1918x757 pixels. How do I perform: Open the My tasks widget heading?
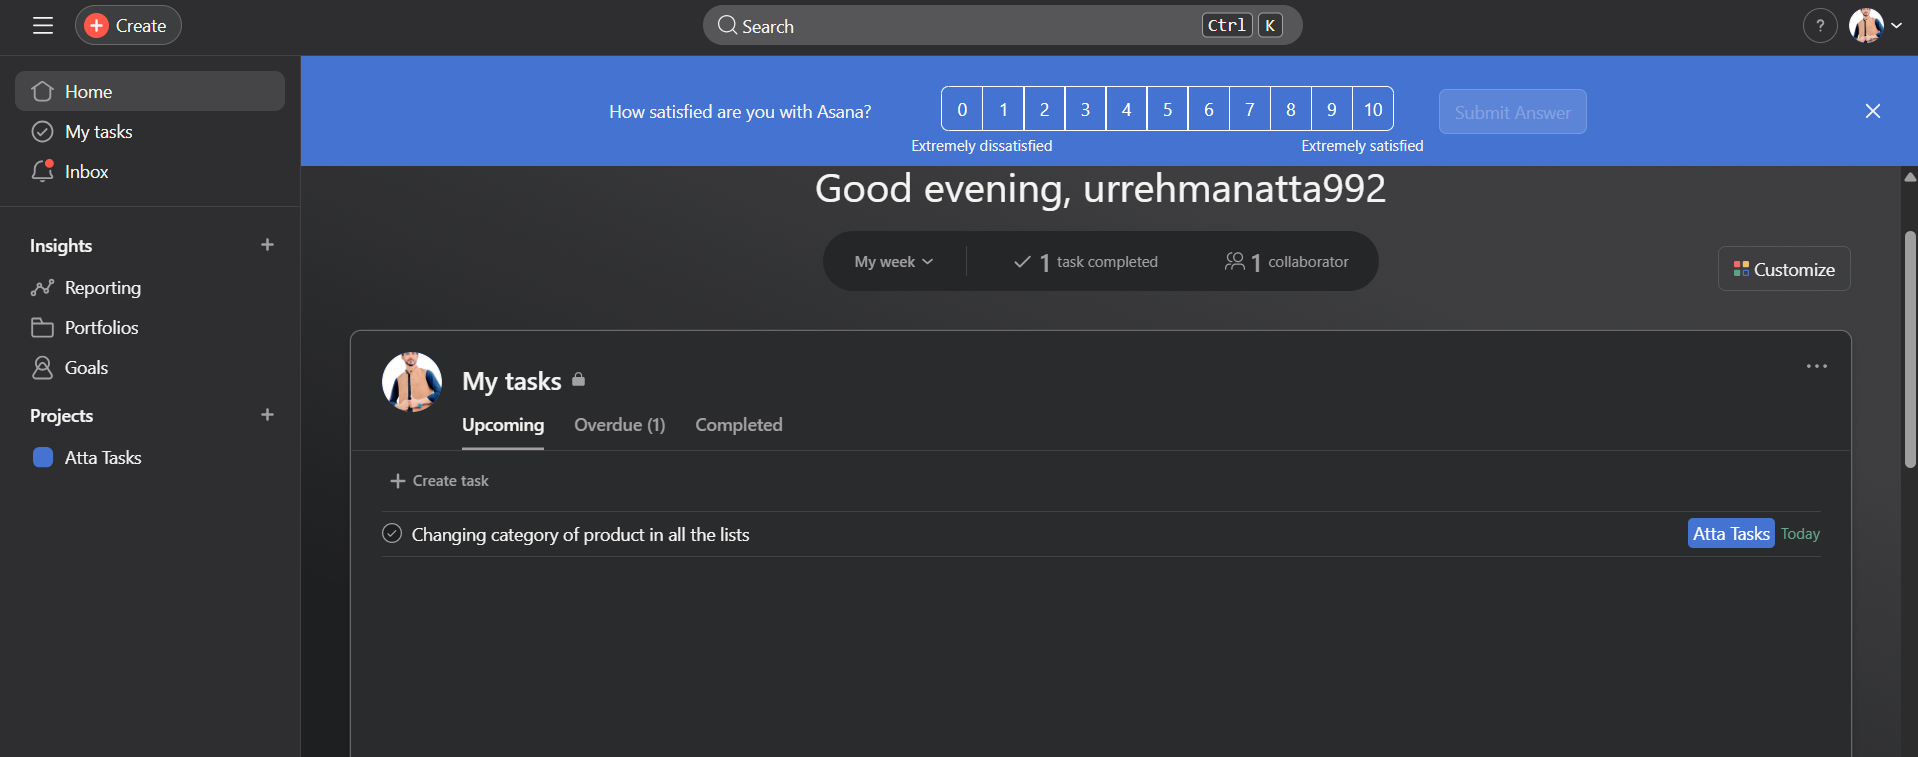coord(512,381)
